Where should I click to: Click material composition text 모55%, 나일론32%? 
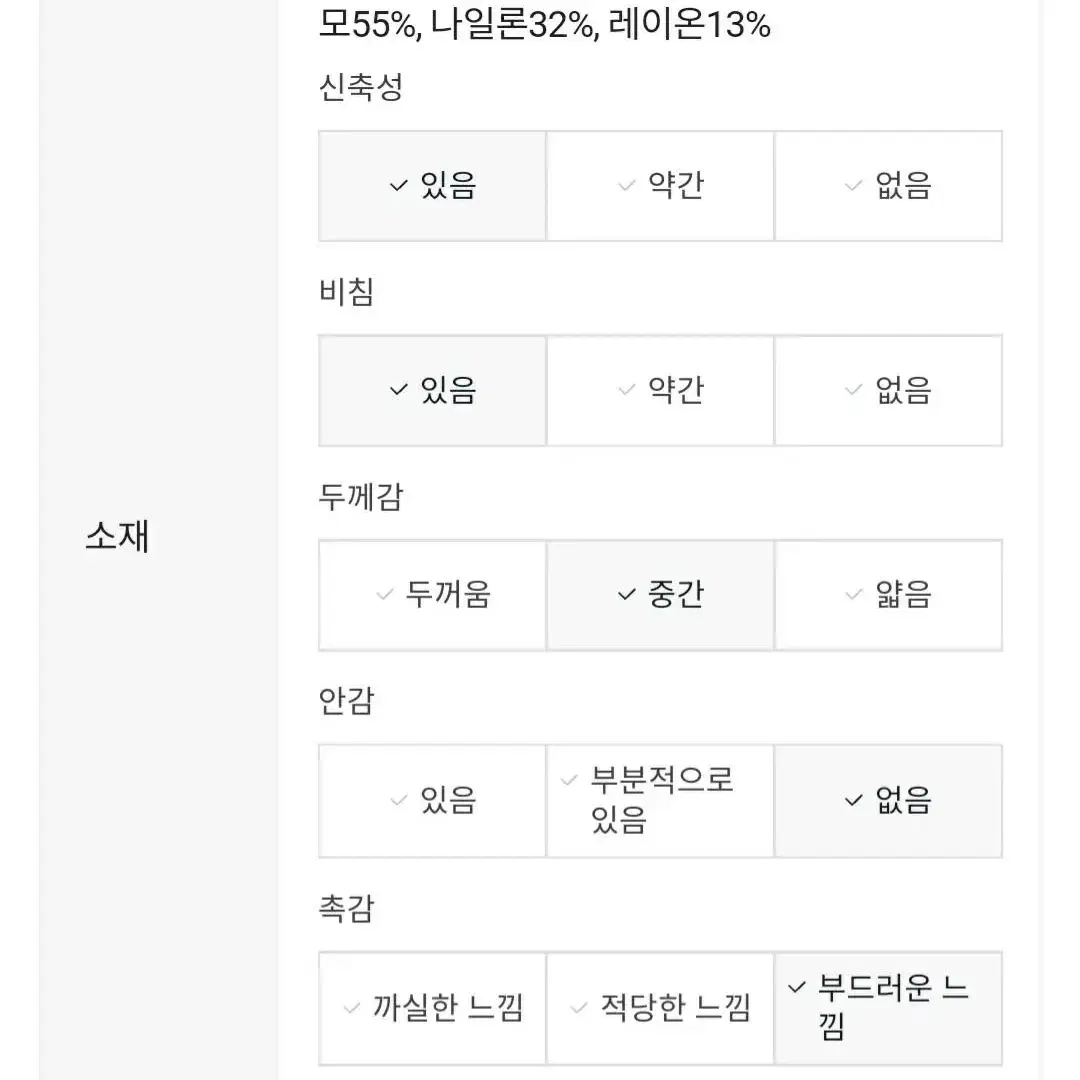(x=457, y=24)
